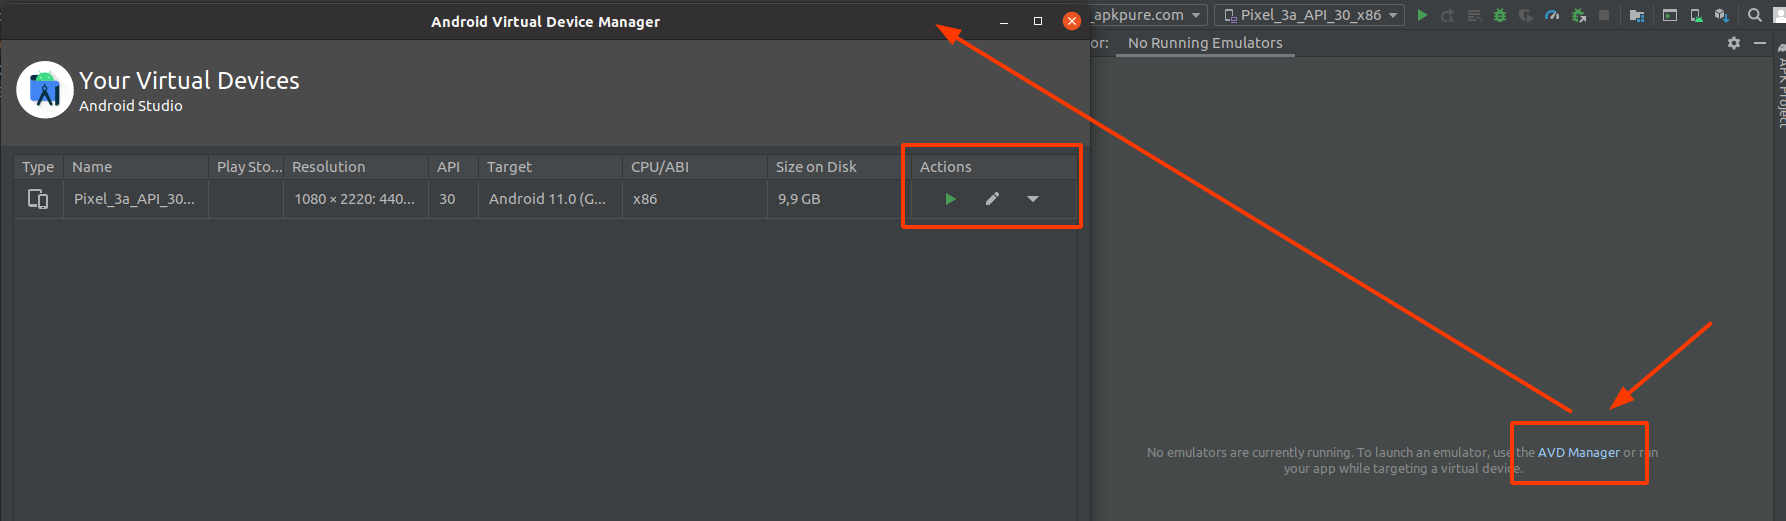Launch the Pixel_3a AVD with green play button

point(950,199)
